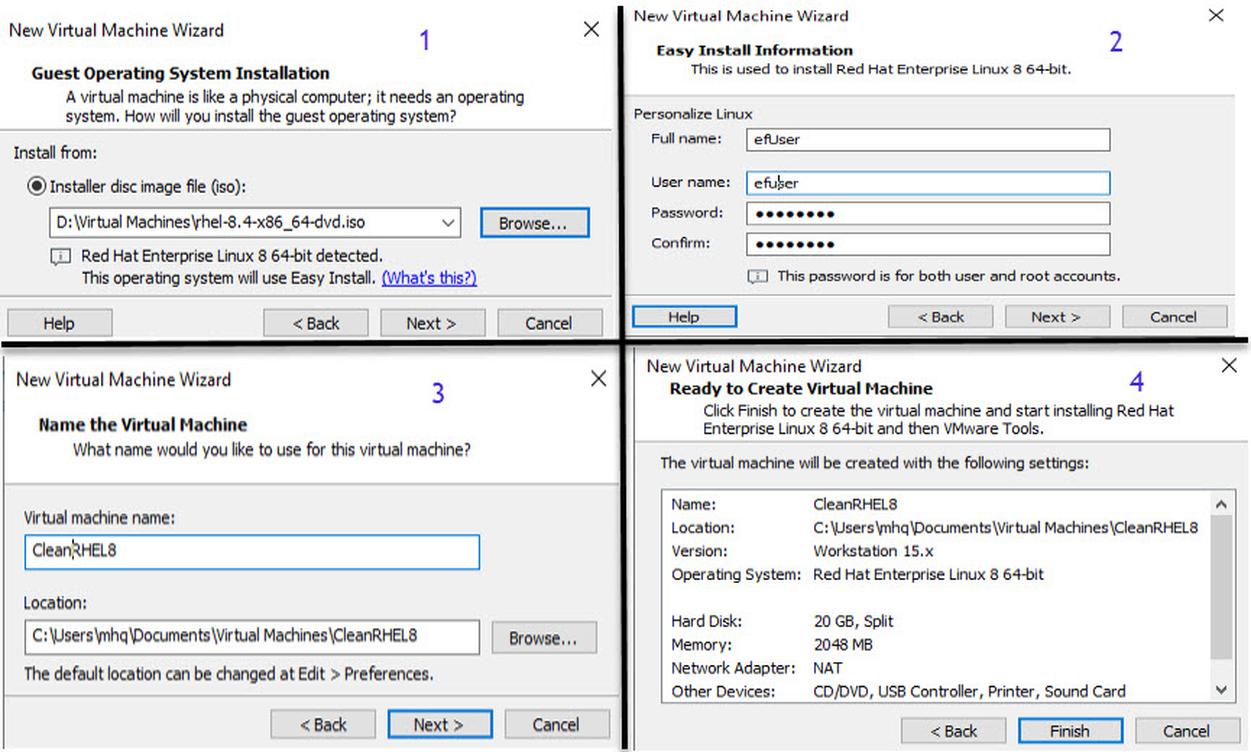The image size is (1251, 752).
Task: Select the Installer disc image file radio button
Action: click(37, 186)
